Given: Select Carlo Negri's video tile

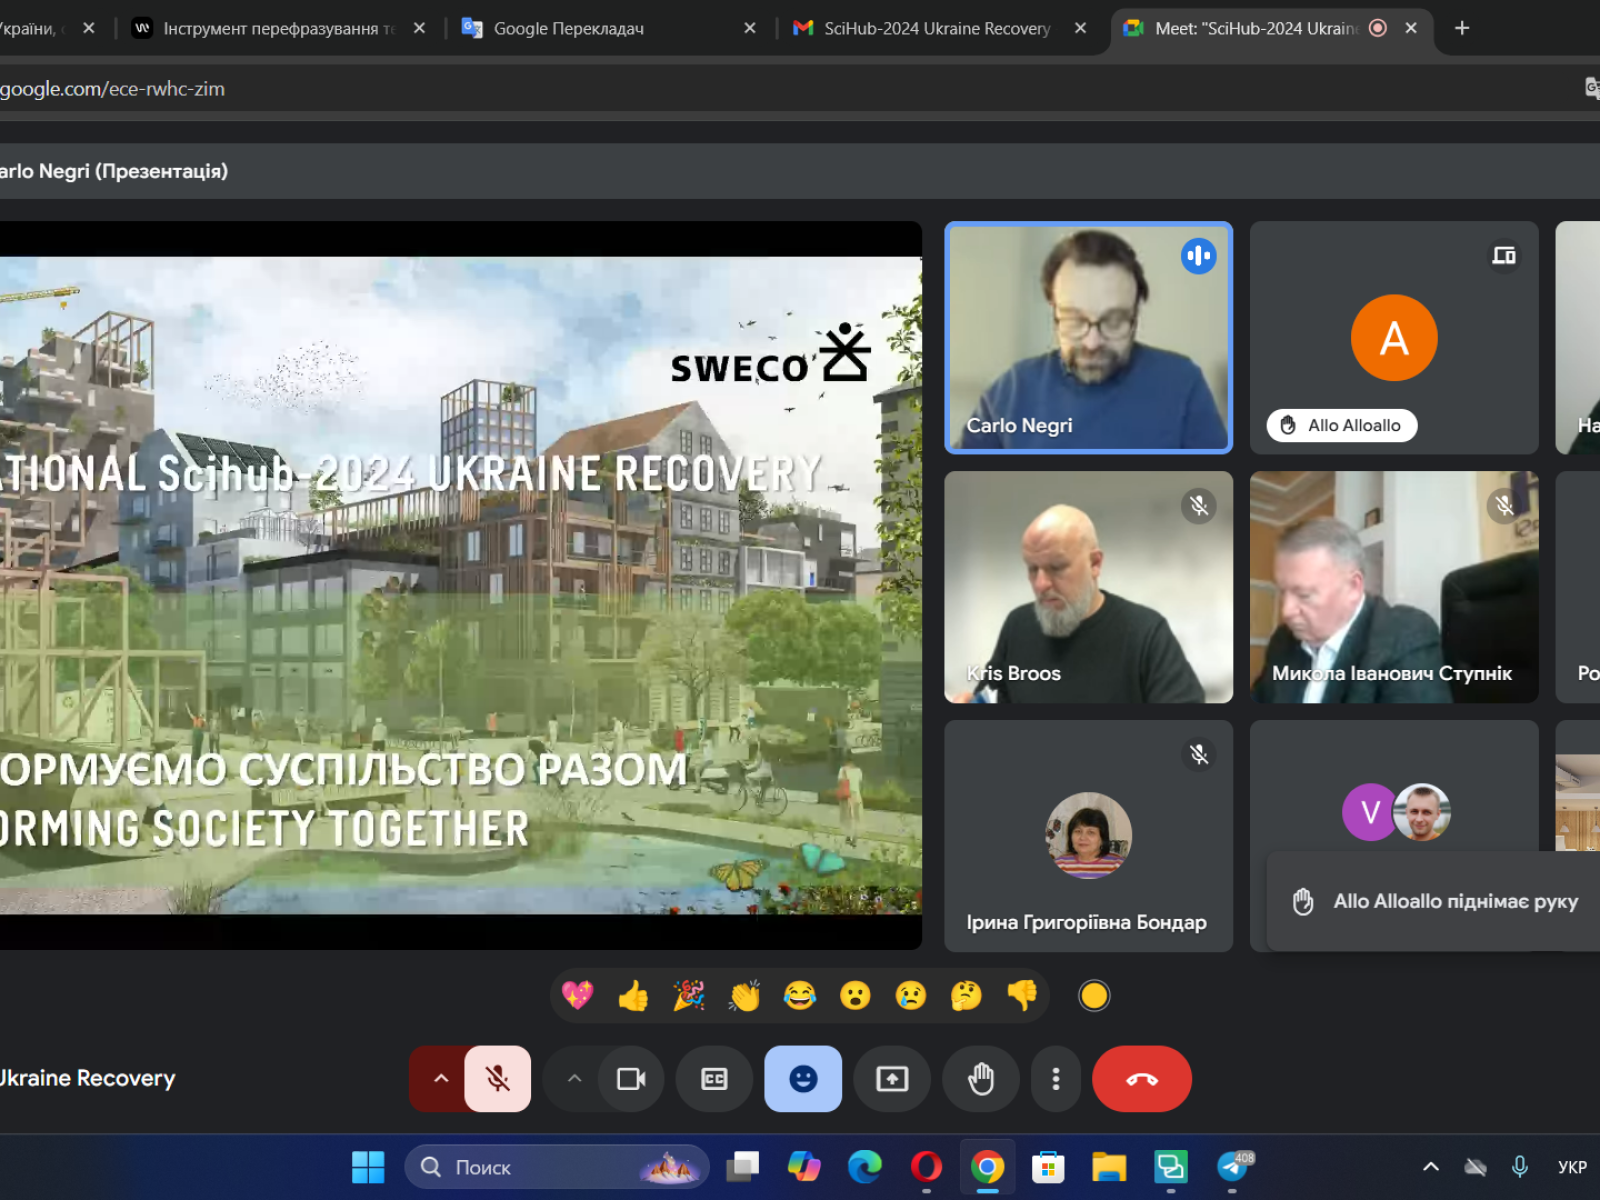Looking at the screenshot, I should 1088,338.
